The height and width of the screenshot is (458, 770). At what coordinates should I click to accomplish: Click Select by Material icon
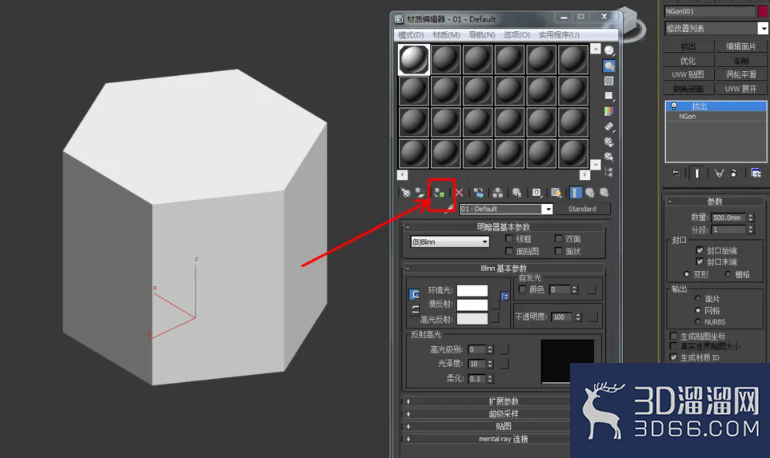pyautogui.click(x=609, y=157)
